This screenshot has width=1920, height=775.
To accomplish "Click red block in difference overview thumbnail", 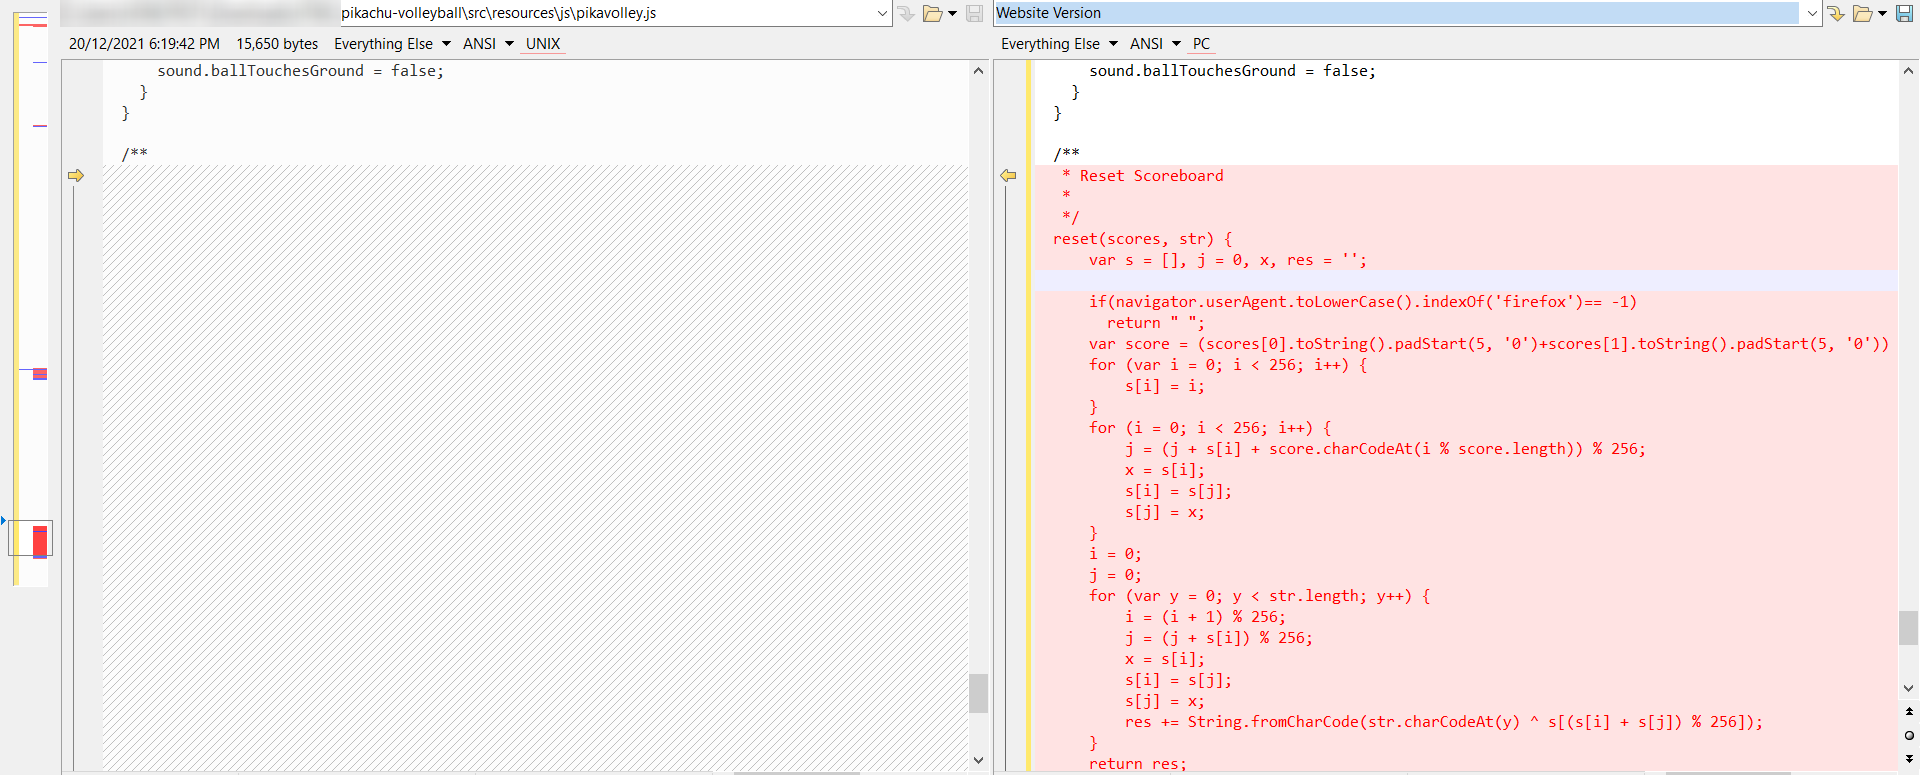I will (40, 541).
